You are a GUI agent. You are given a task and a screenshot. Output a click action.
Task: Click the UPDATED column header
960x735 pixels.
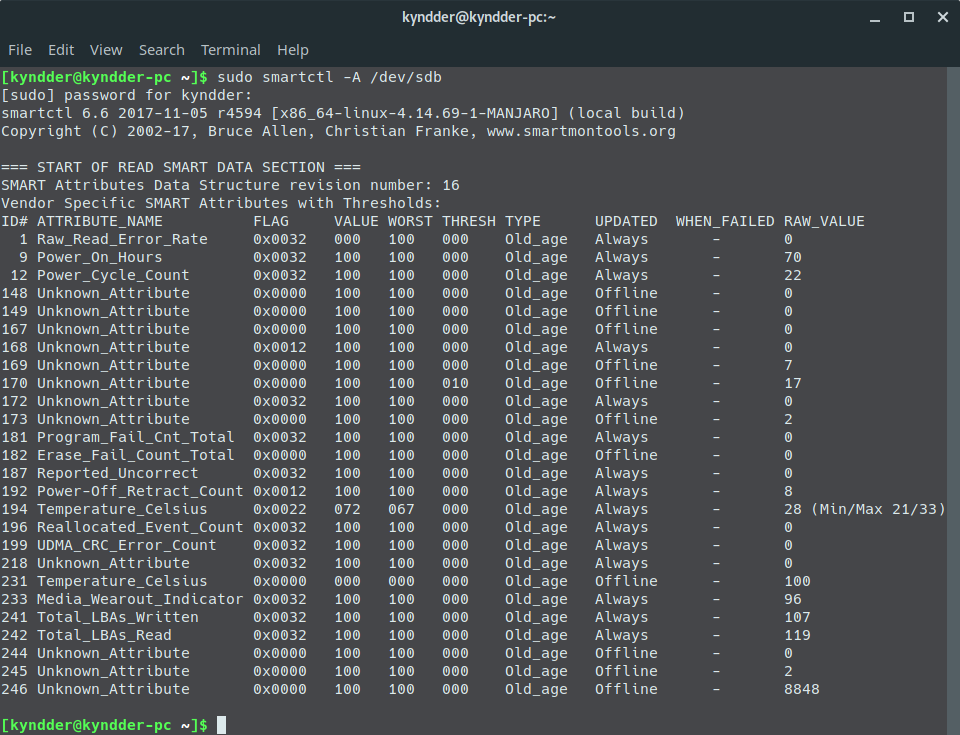[x=626, y=221]
